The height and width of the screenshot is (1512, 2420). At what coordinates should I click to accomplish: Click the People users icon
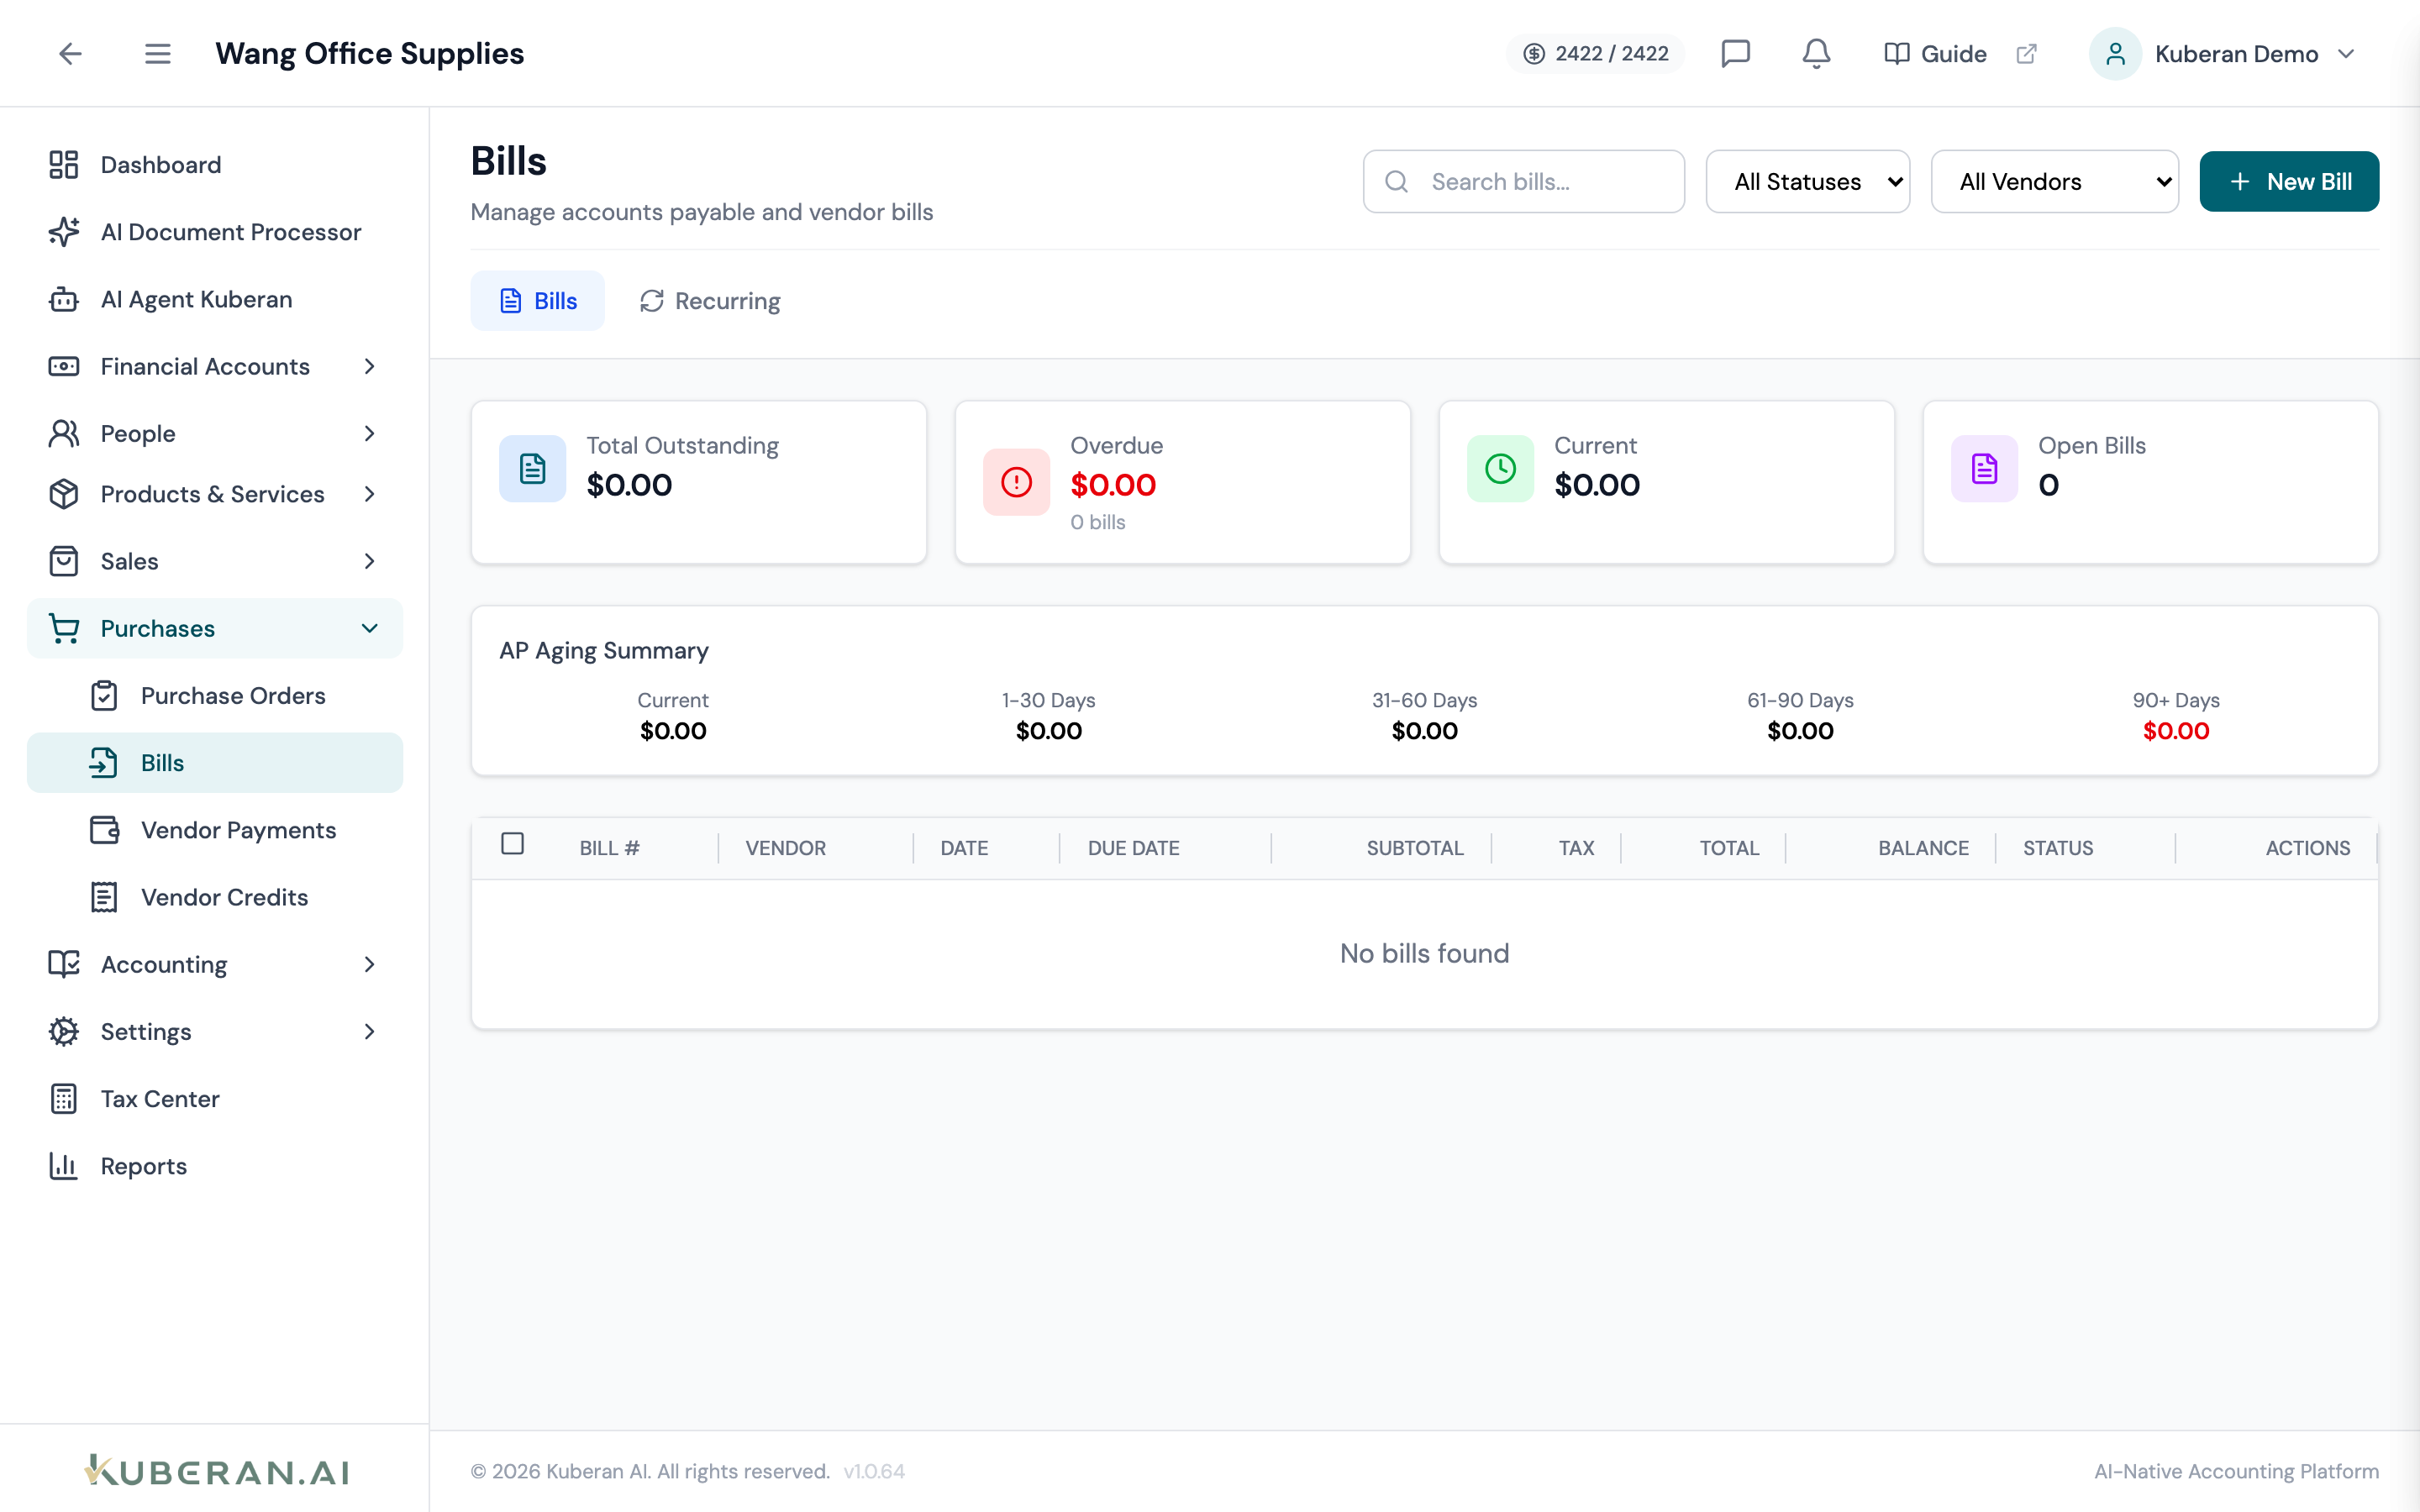point(64,433)
